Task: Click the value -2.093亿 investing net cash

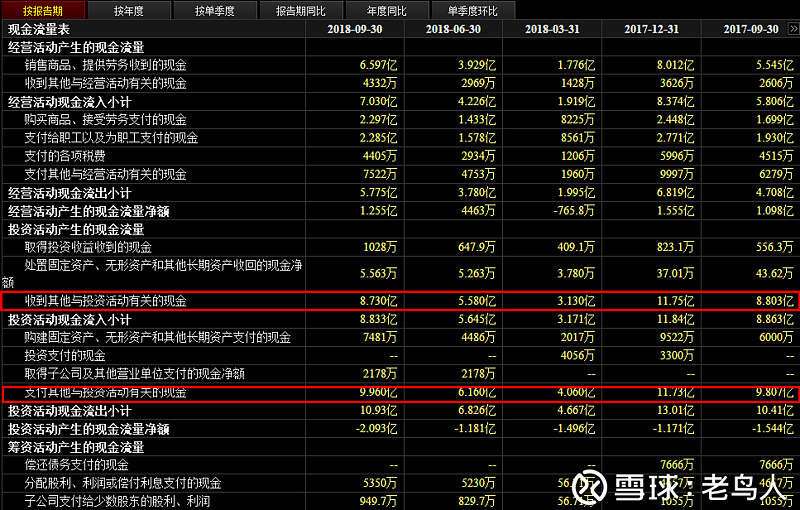Action: (377, 429)
